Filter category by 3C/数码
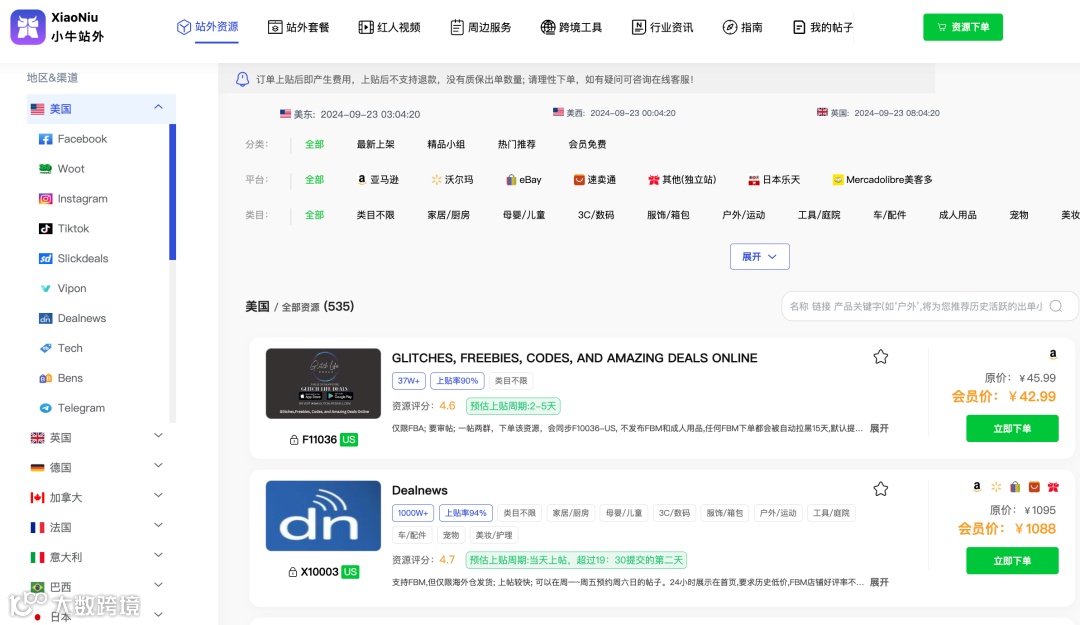 [x=596, y=215]
